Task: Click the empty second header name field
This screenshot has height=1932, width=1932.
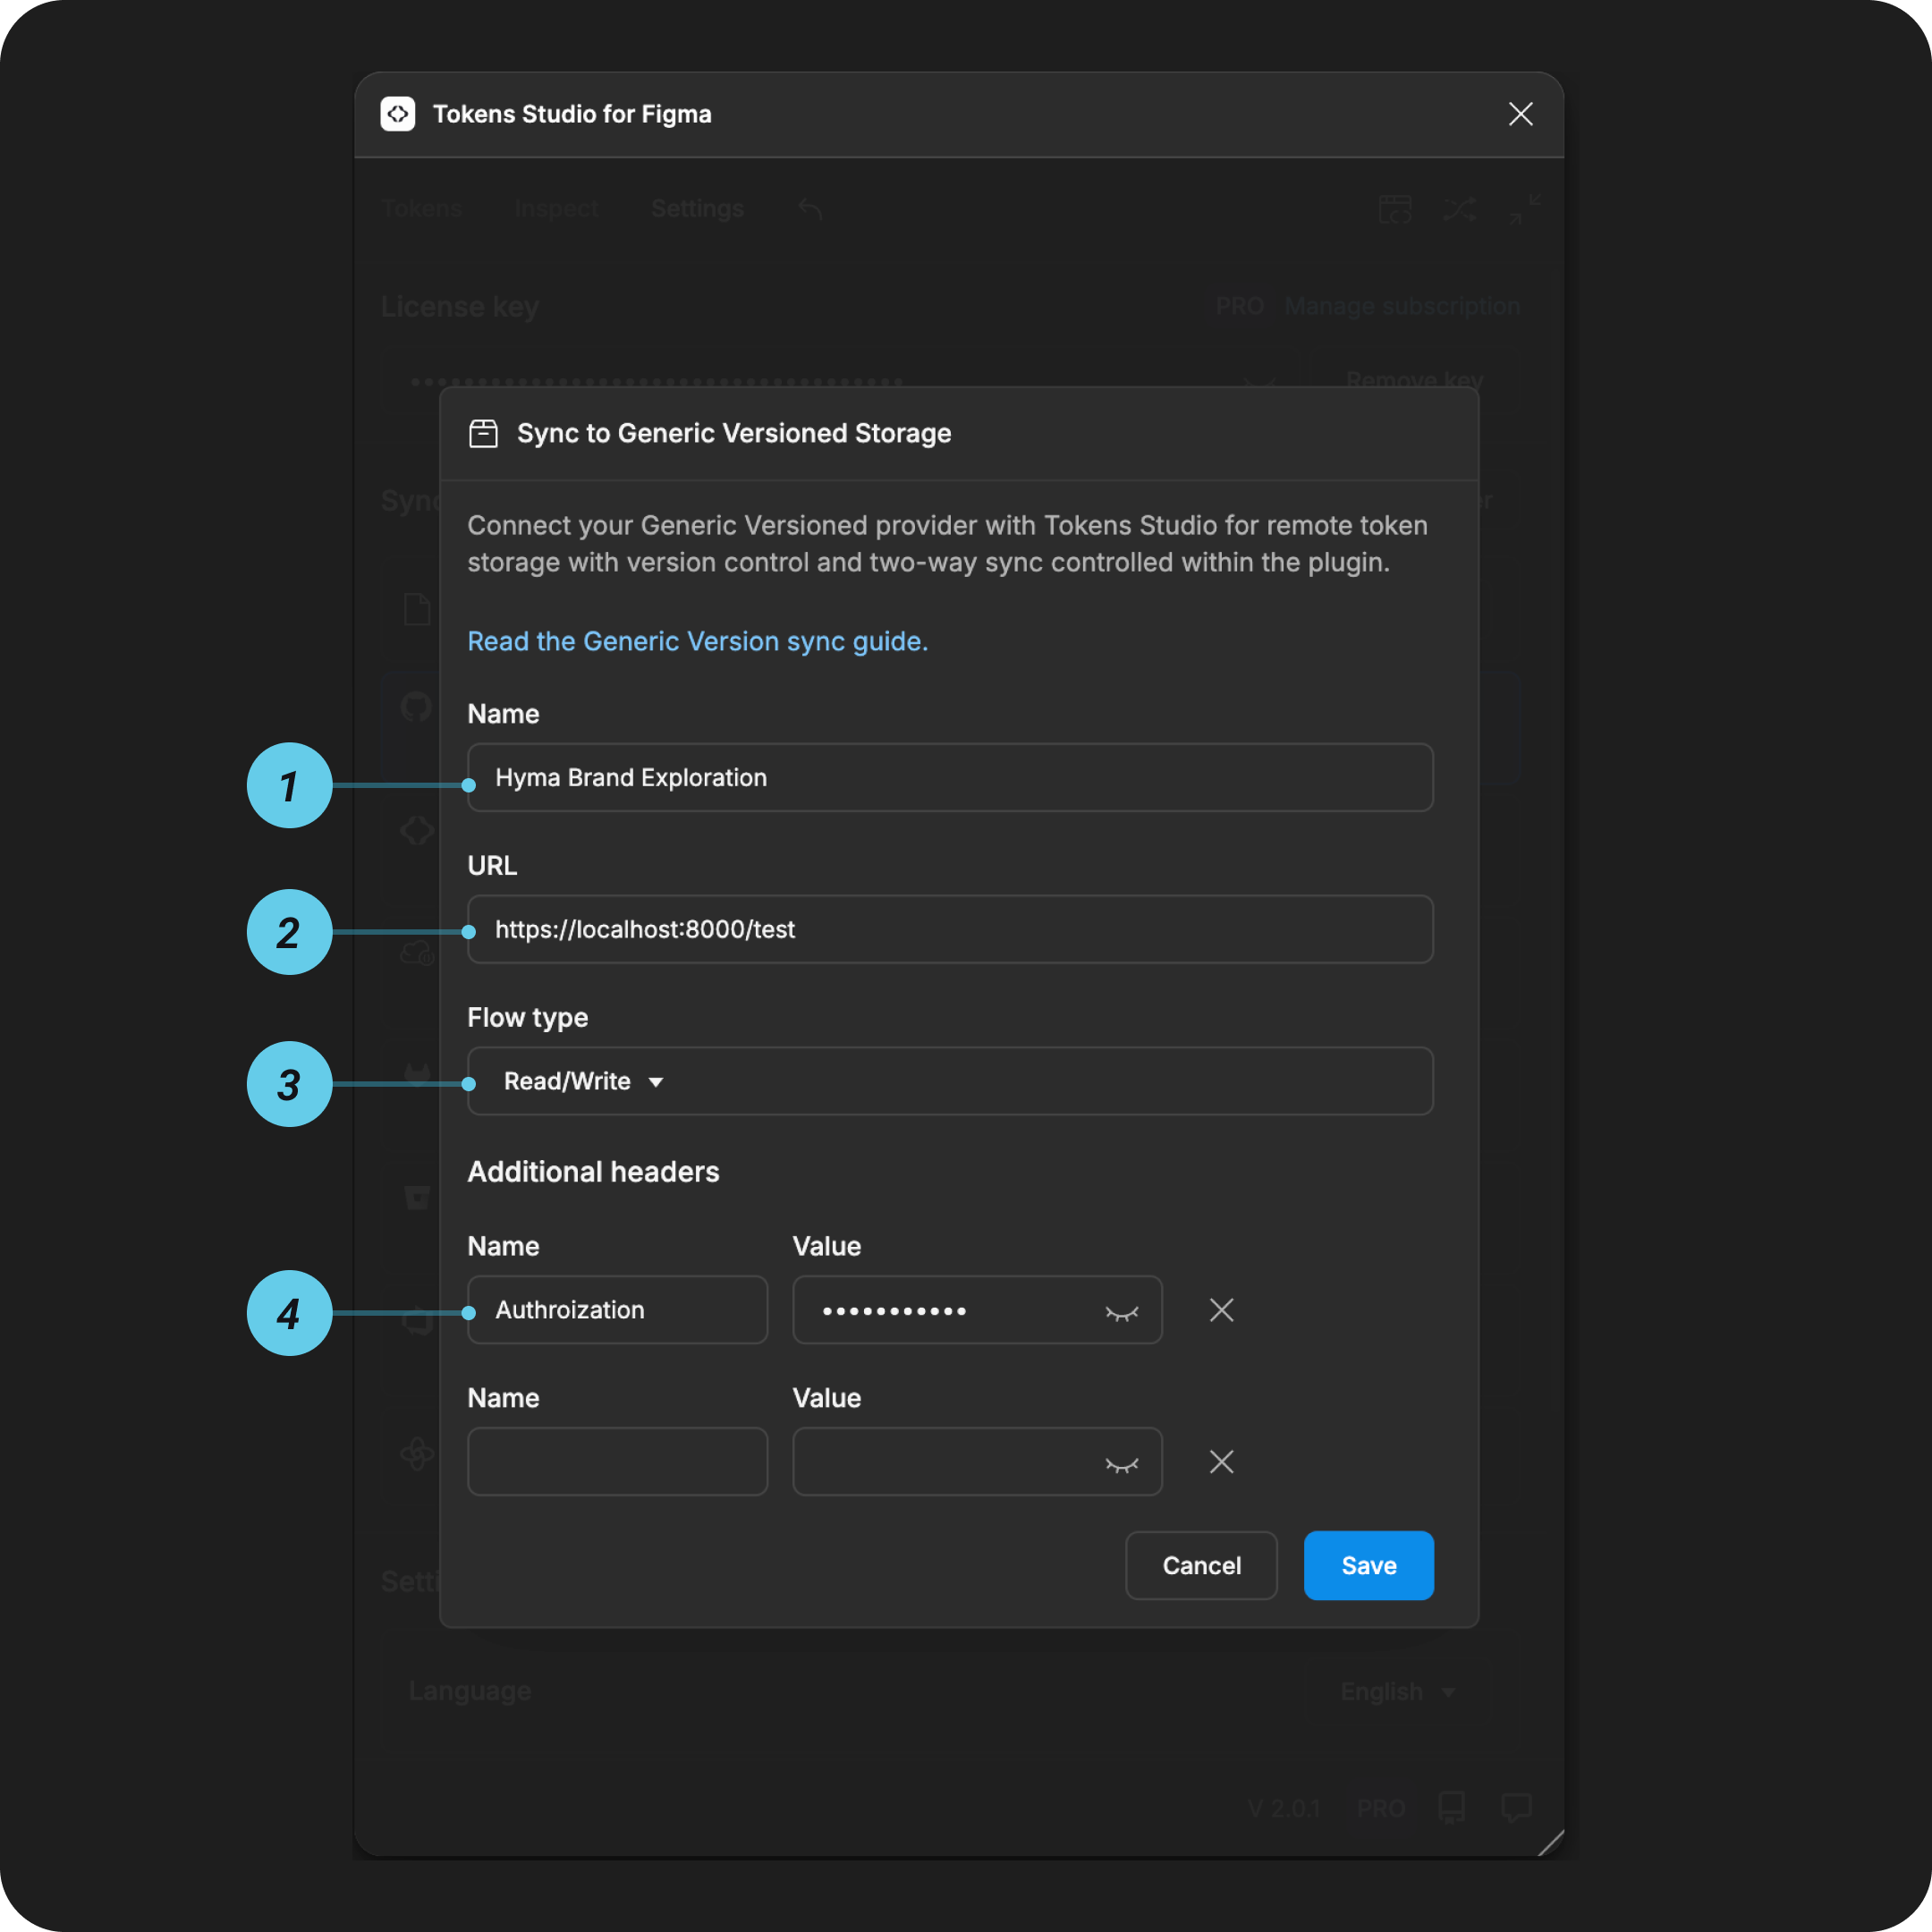Action: (x=617, y=1461)
